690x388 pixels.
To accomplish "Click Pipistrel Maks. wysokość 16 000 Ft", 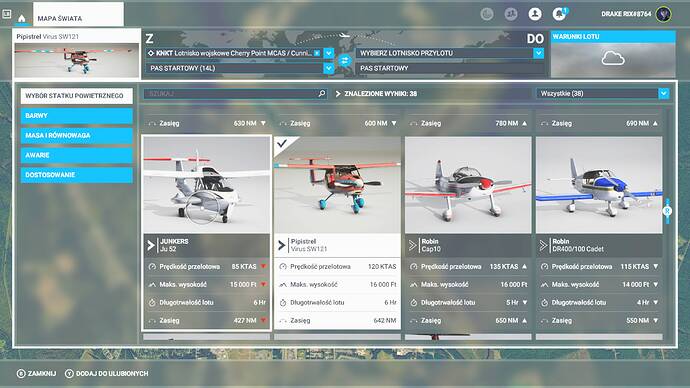I will click(338, 285).
